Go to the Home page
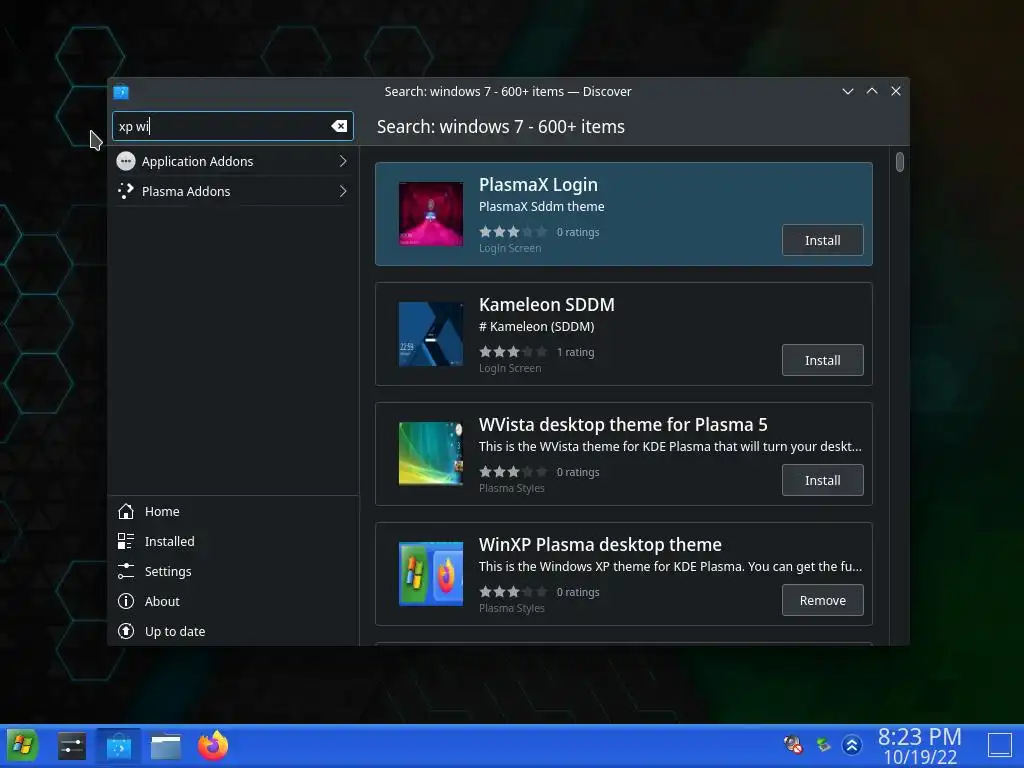This screenshot has width=1024, height=768. click(x=233, y=511)
